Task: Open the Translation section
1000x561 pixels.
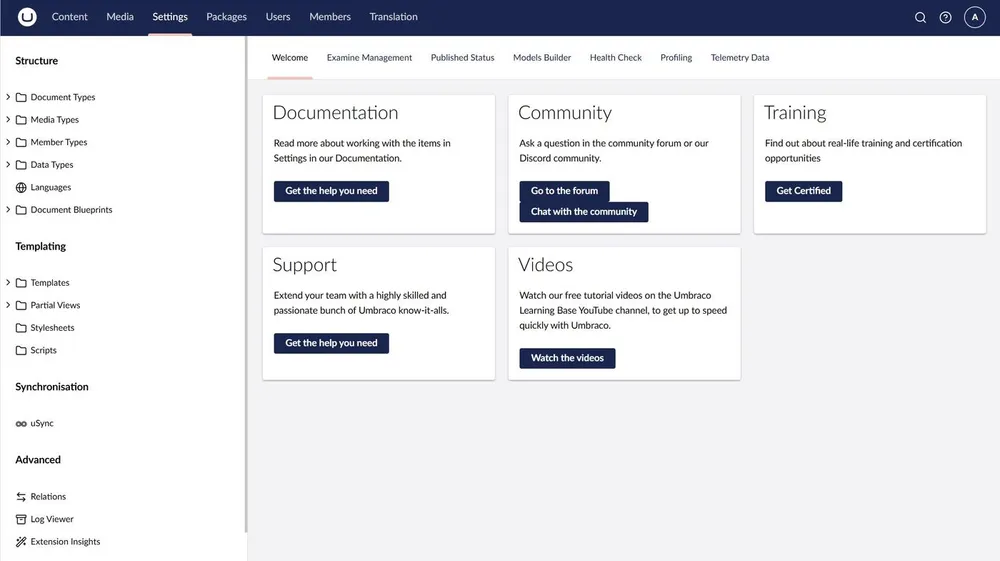Action: [393, 17]
